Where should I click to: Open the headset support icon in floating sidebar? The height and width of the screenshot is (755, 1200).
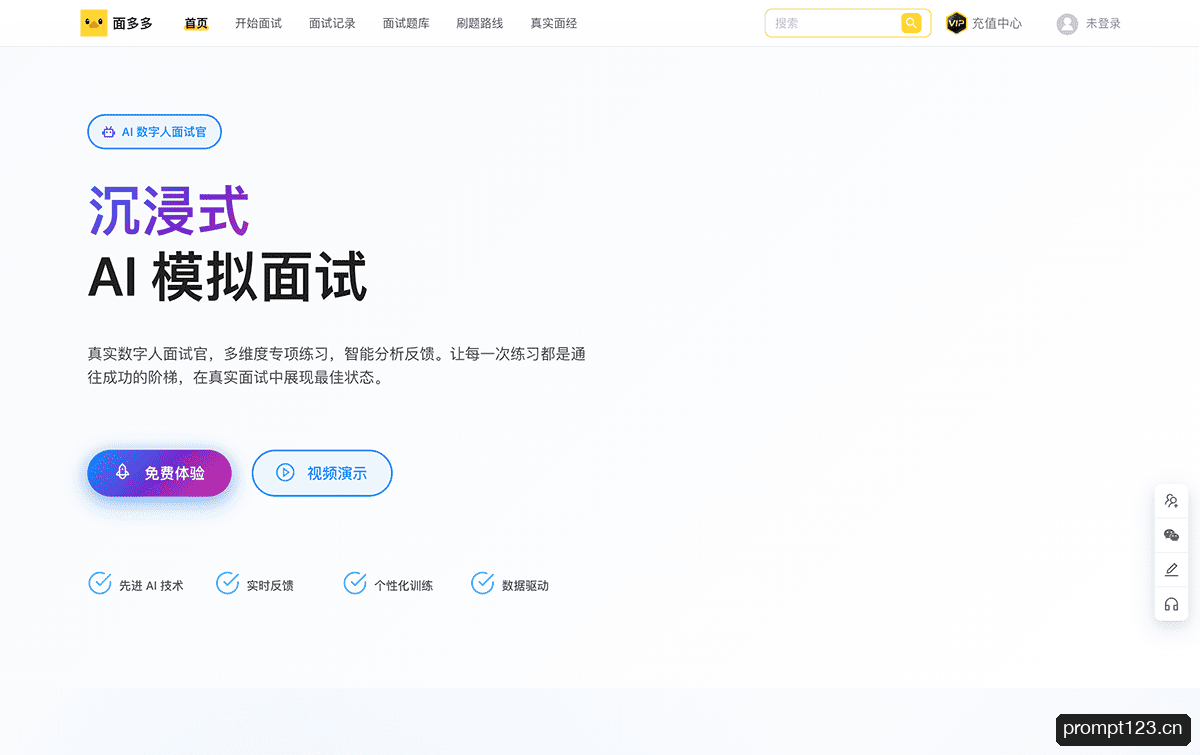click(x=1172, y=604)
